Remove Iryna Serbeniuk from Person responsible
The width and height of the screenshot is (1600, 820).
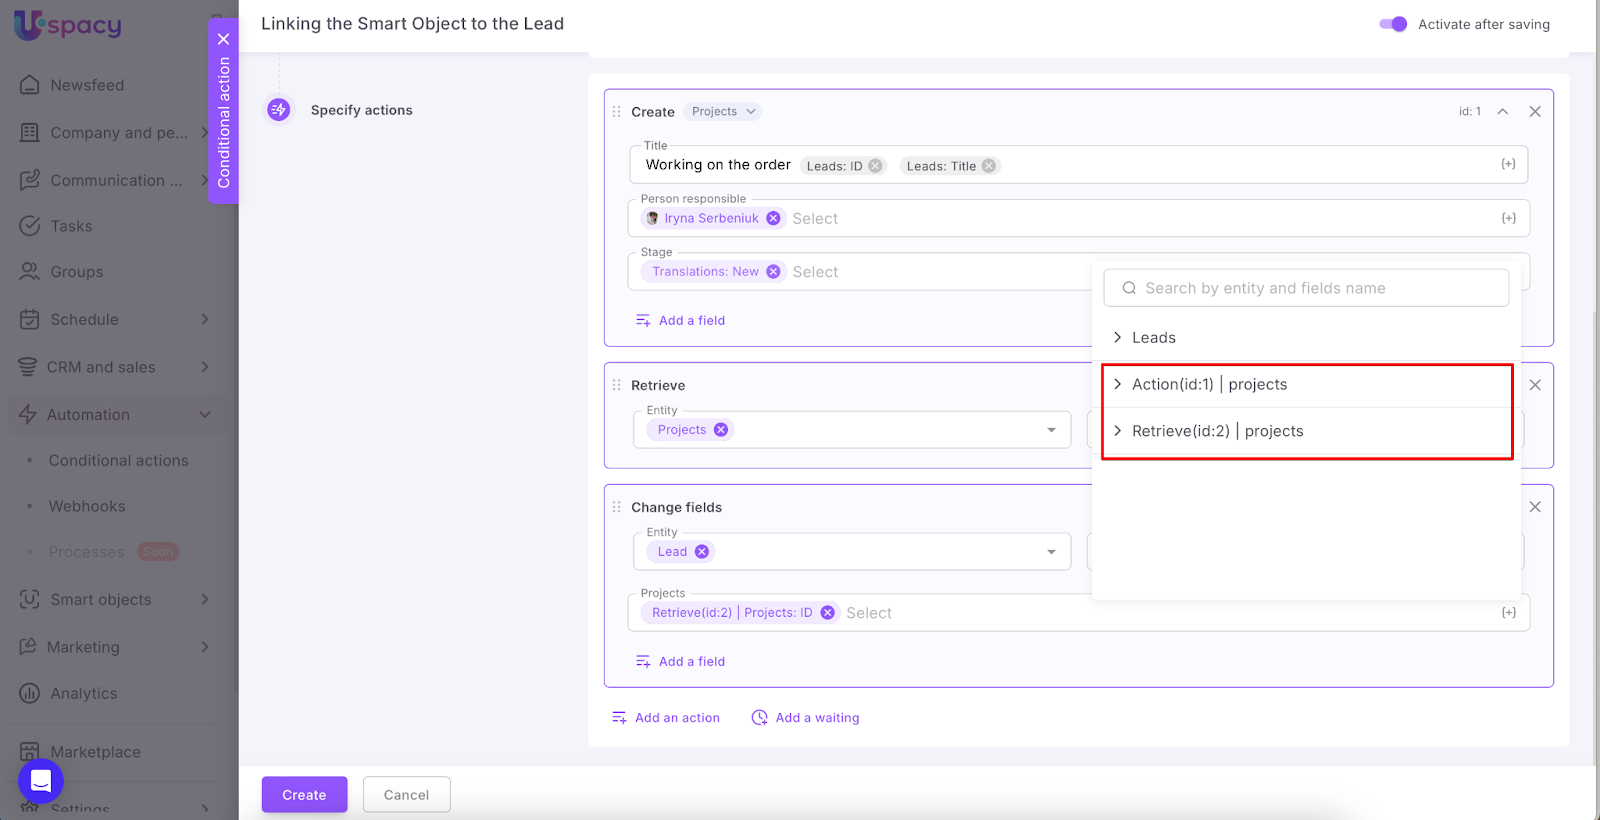click(773, 218)
